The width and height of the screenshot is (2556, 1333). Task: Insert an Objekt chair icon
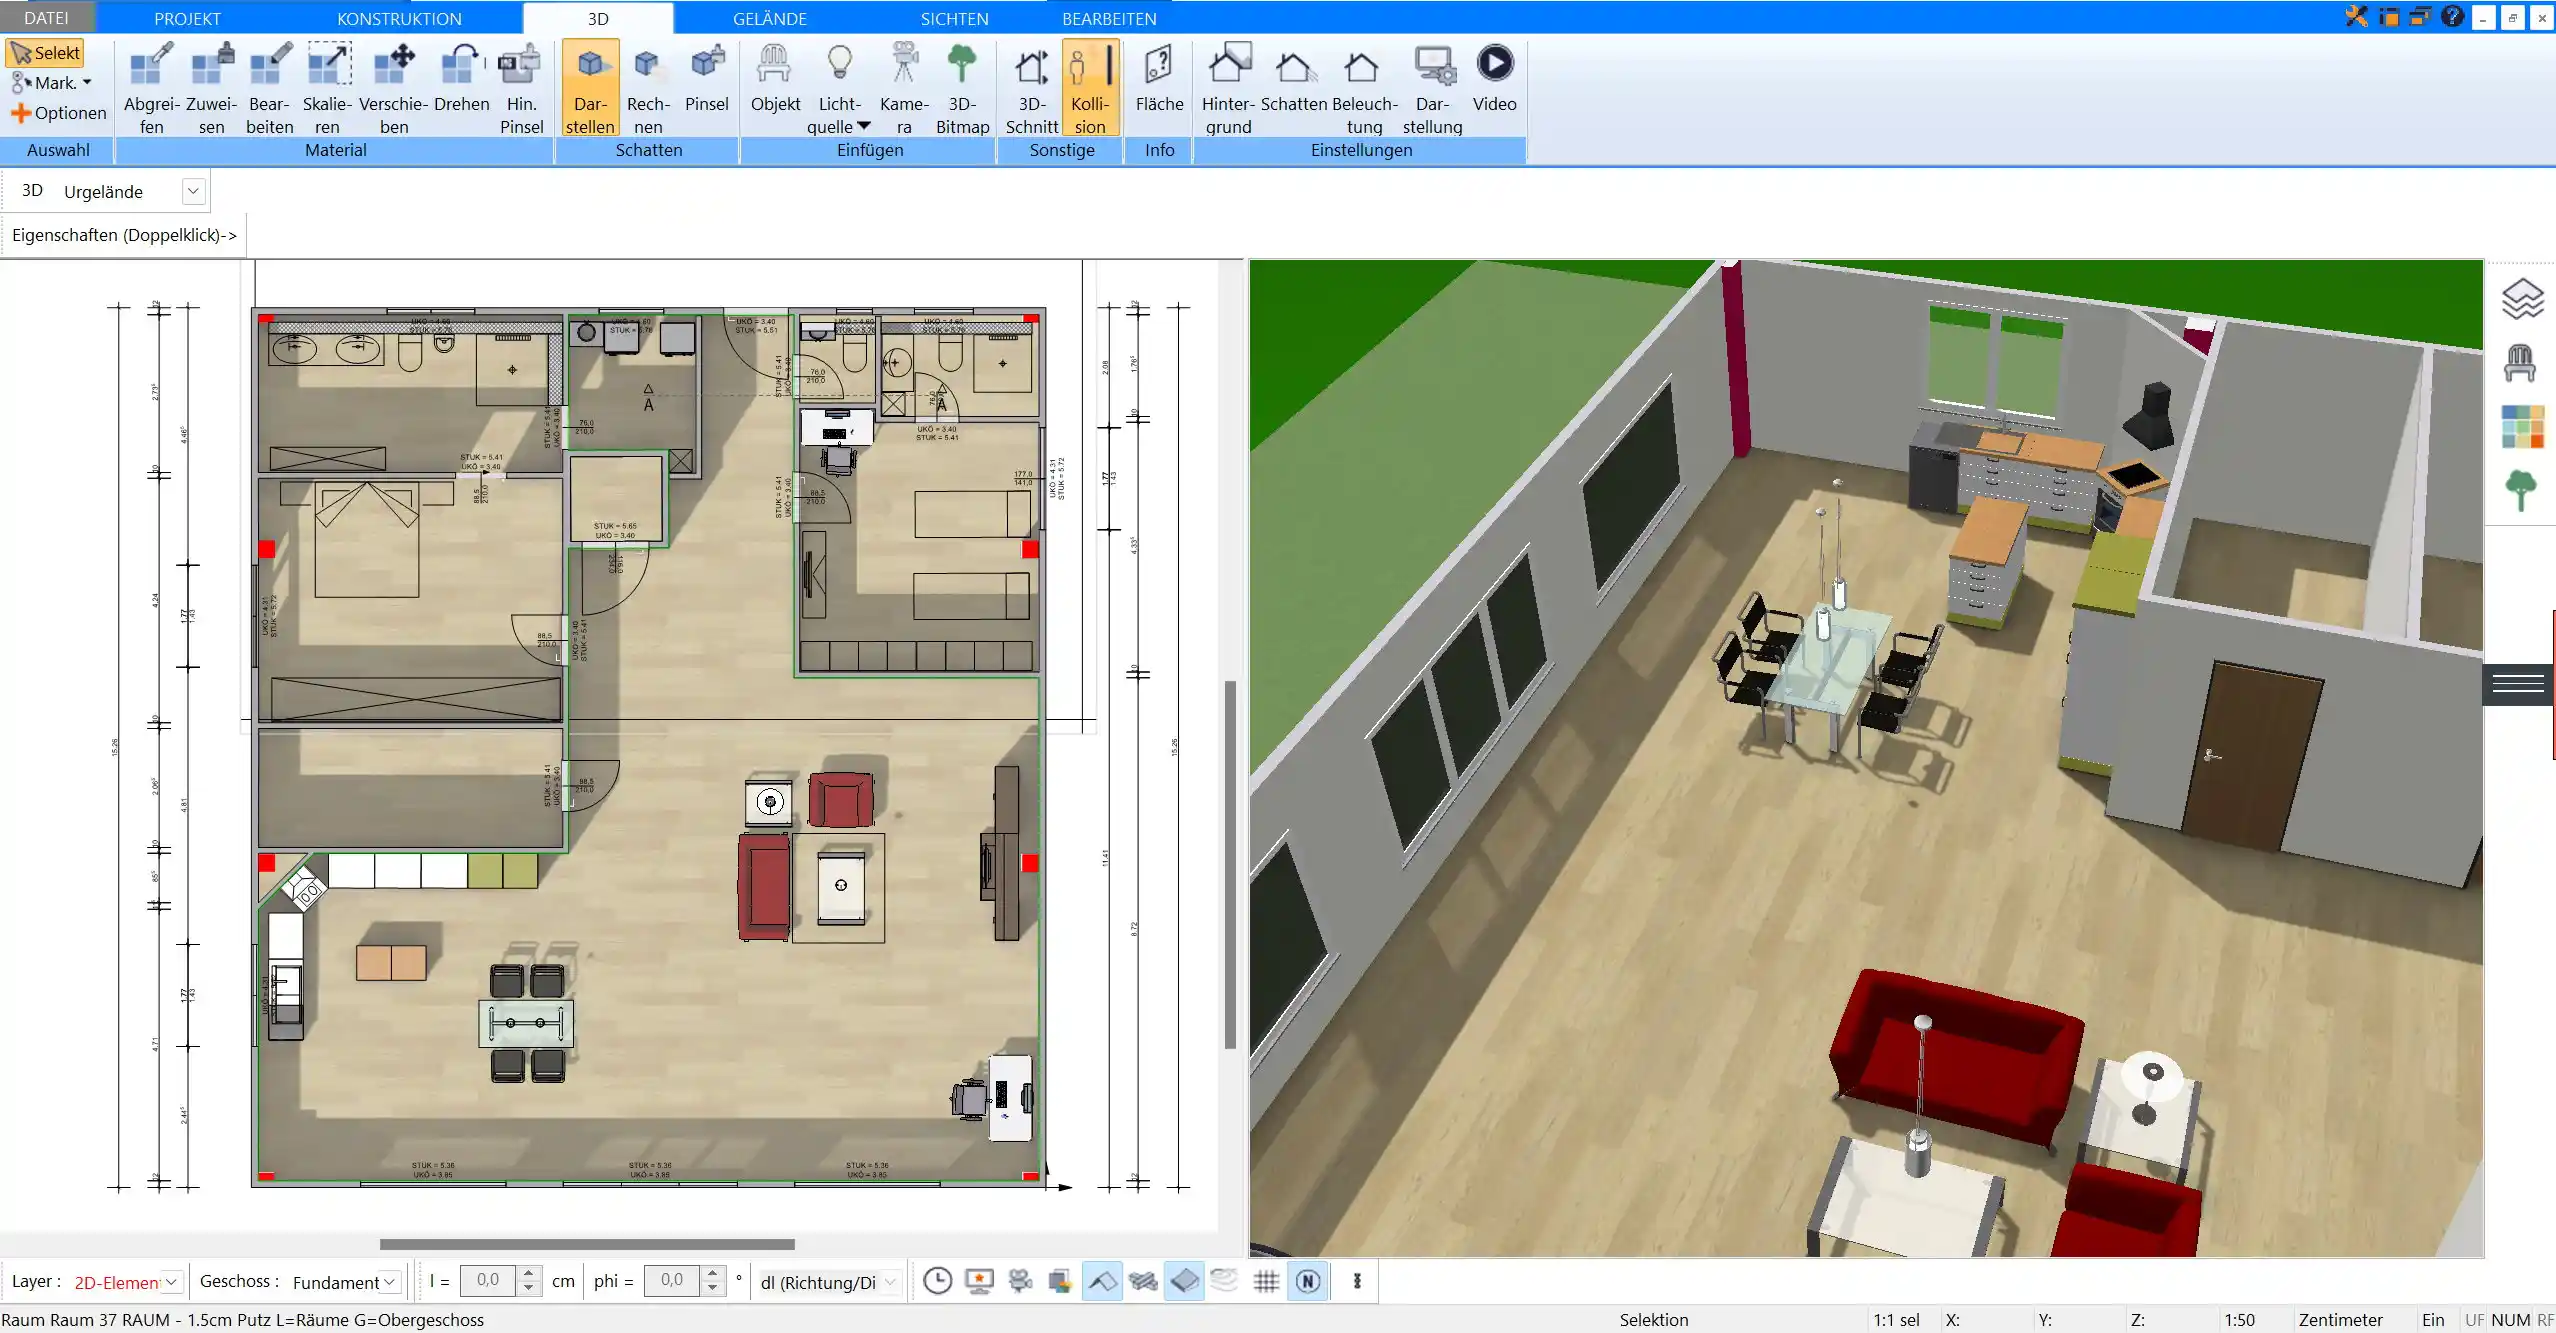tap(775, 78)
